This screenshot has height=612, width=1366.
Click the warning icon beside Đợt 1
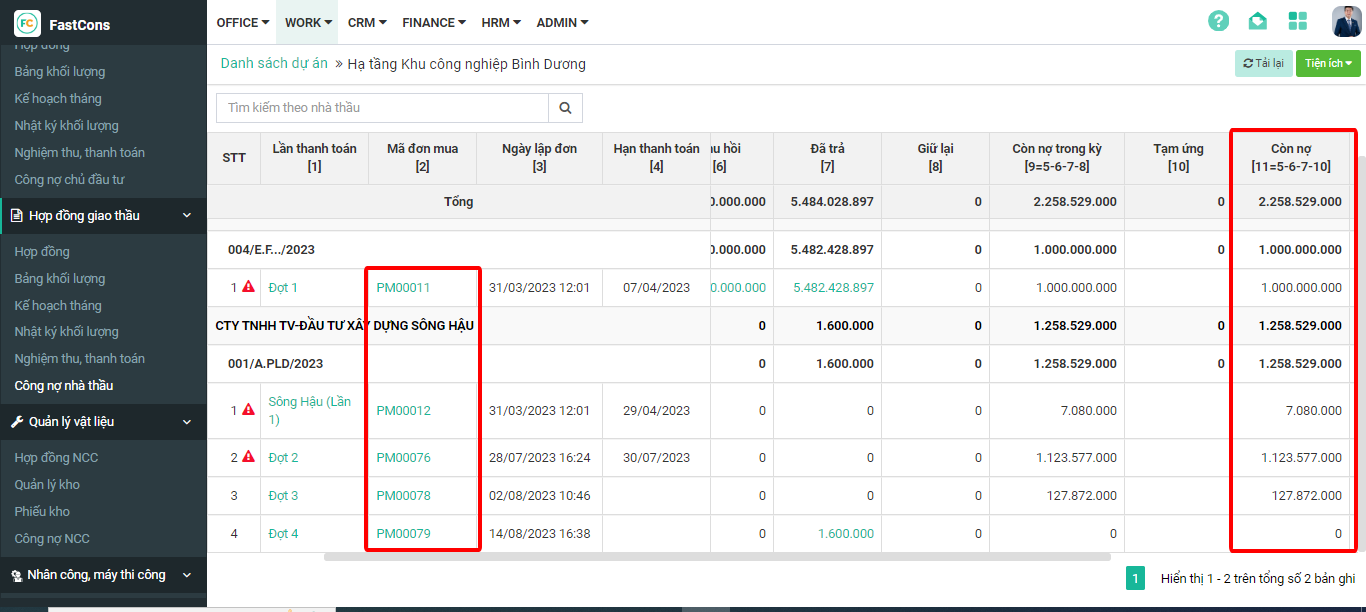(x=249, y=287)
